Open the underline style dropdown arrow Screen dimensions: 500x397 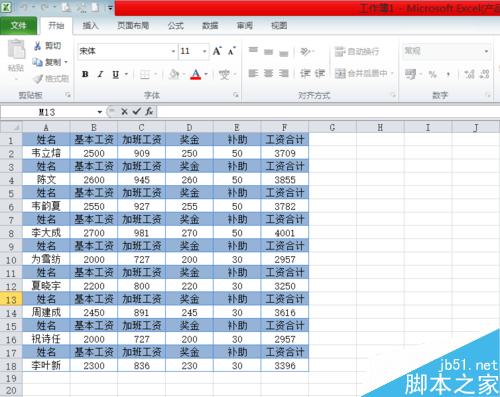(127, 74)
